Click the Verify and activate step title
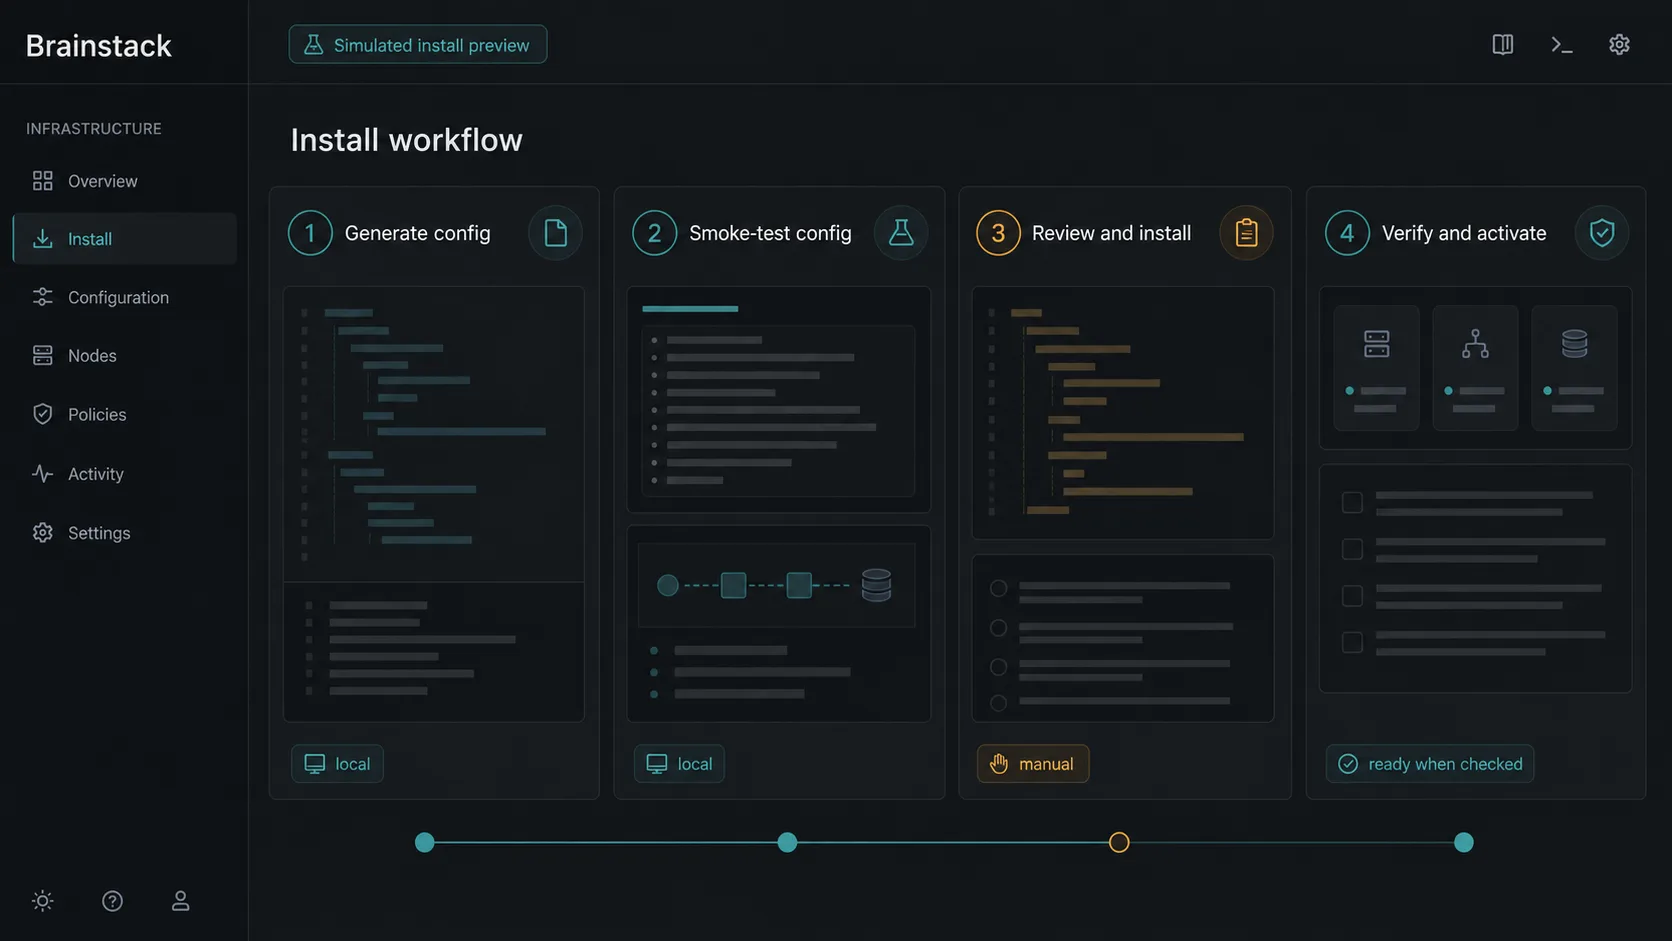This screenshot has height=941, width=1672. [1464, 233]
